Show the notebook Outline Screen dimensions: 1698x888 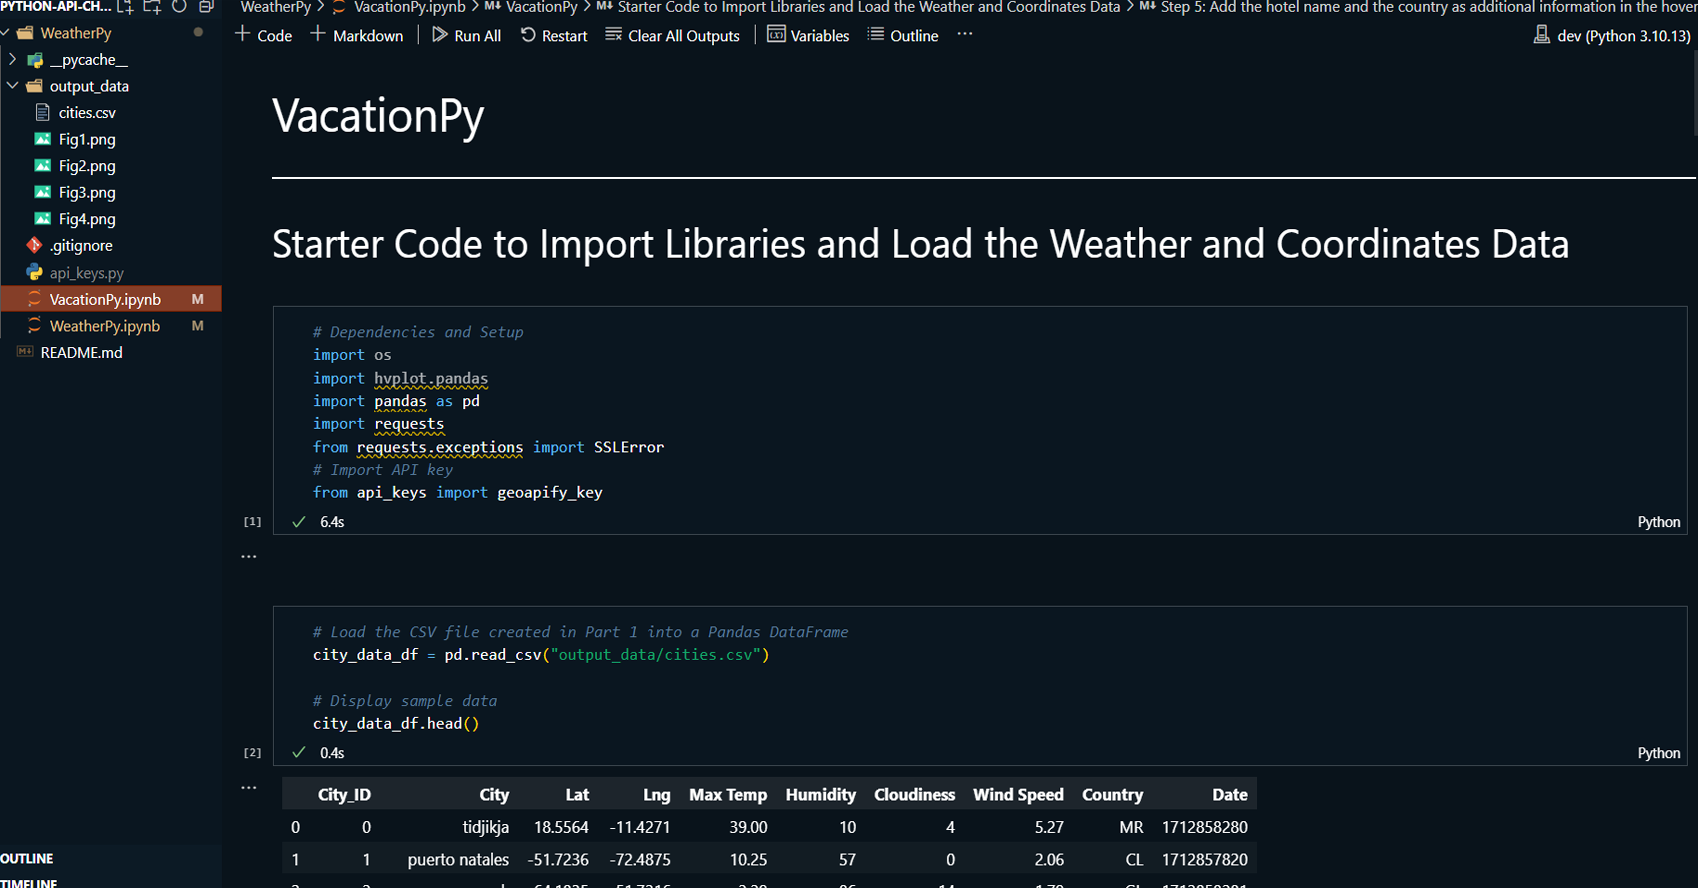coord(903,35)
